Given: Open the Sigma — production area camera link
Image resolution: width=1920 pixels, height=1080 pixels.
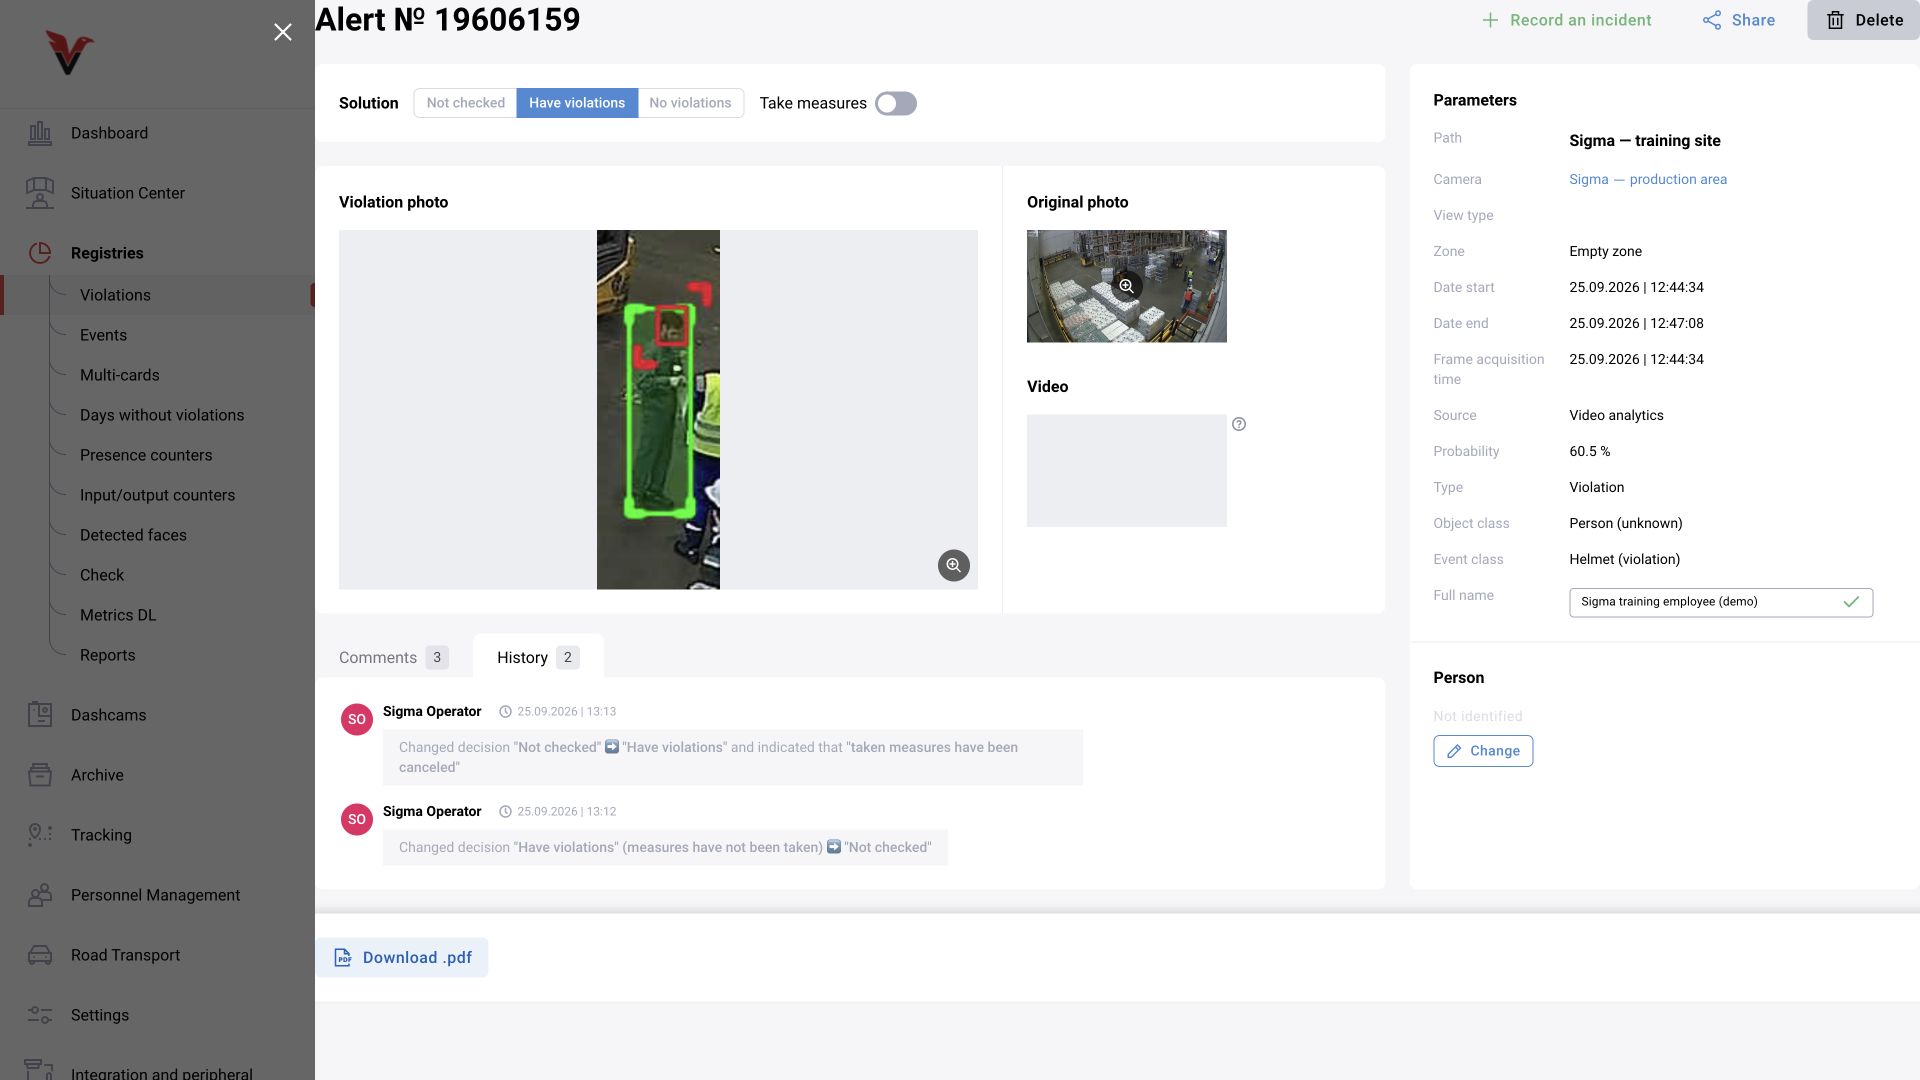Looking at the screenshot, I should (x=1647, y=179).
